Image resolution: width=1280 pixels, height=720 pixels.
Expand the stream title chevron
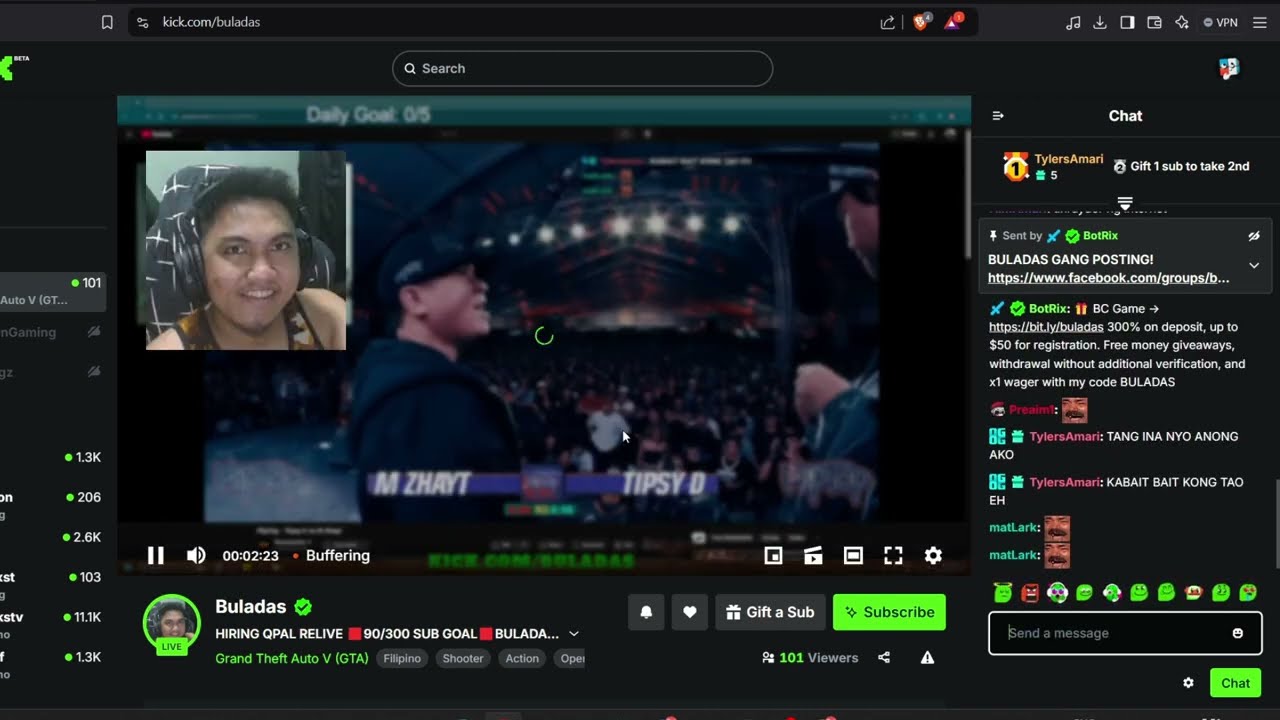coord(574,634)
